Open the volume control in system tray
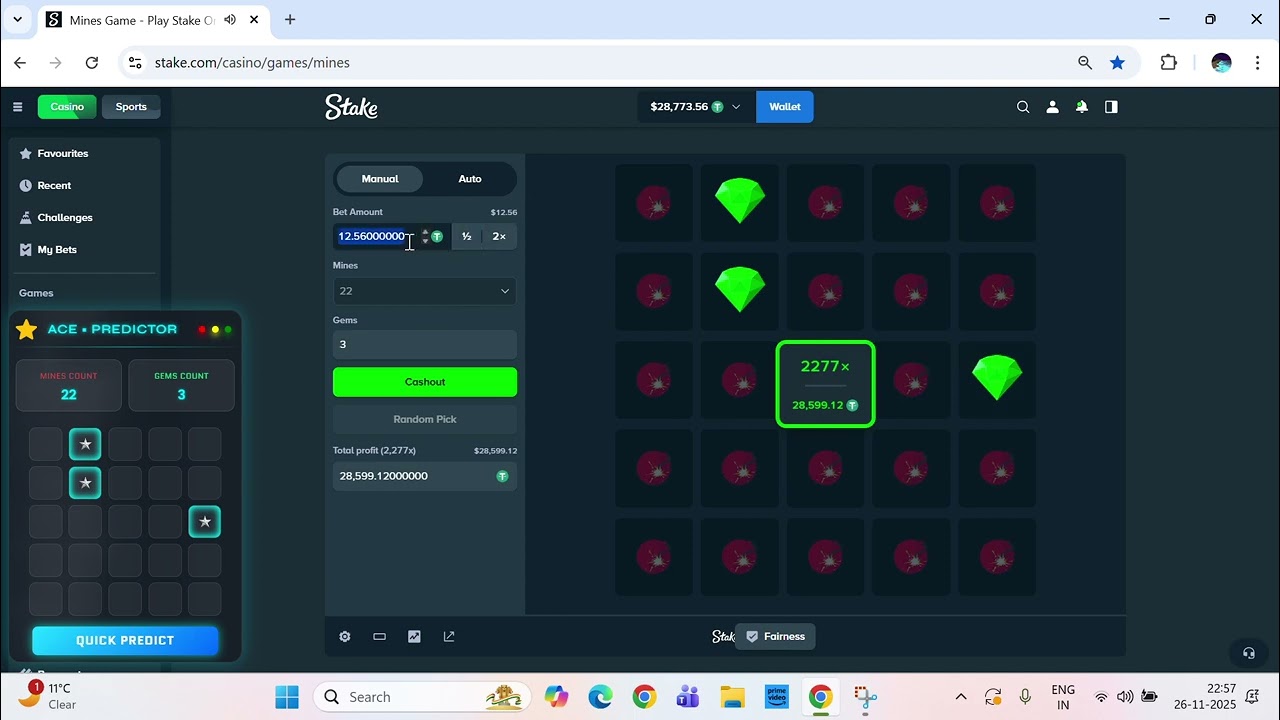 1125,697
